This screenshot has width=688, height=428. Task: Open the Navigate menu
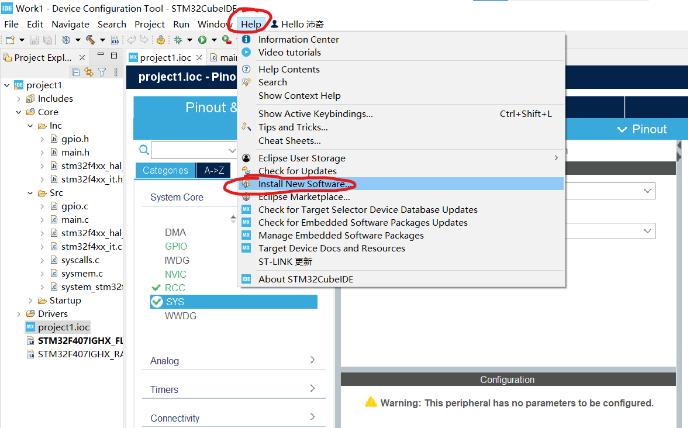pyautogui.click(x=70, y=24)
